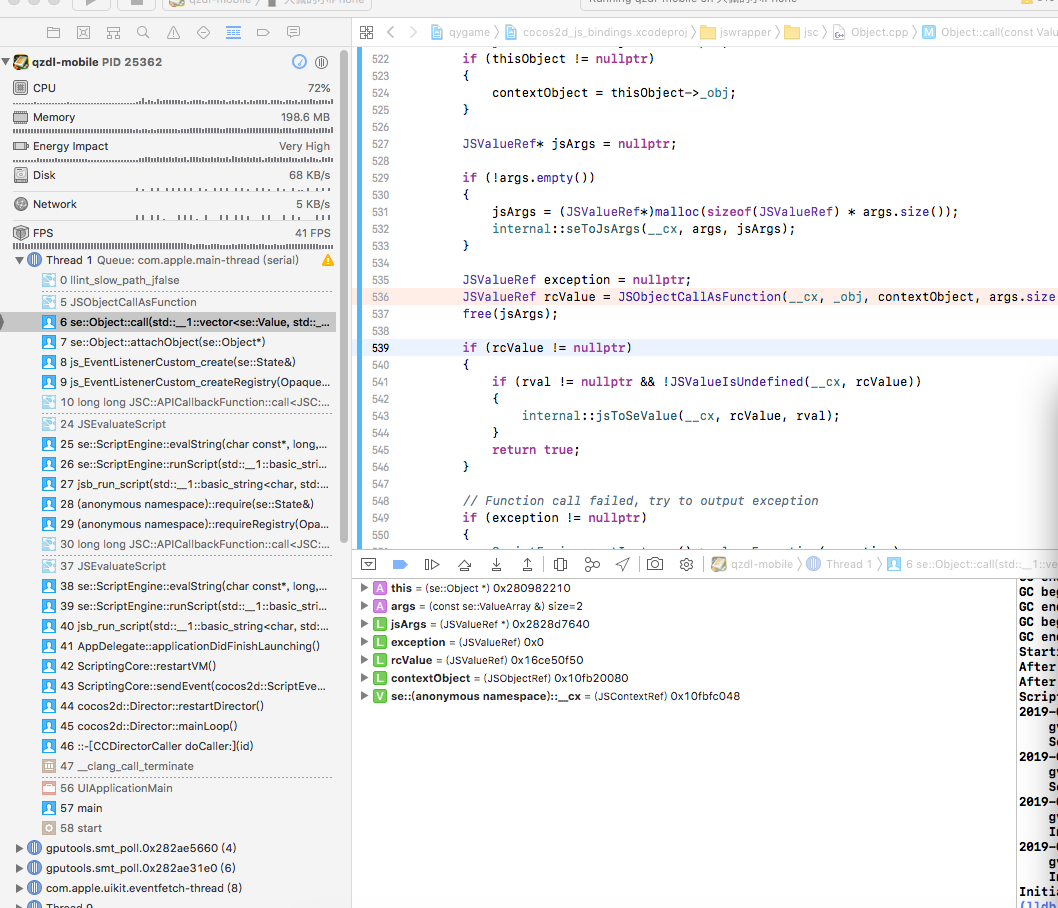The image size is (1058, 908).
Task: Expand the jsArgs variable
Action: (x=364, y=624)
